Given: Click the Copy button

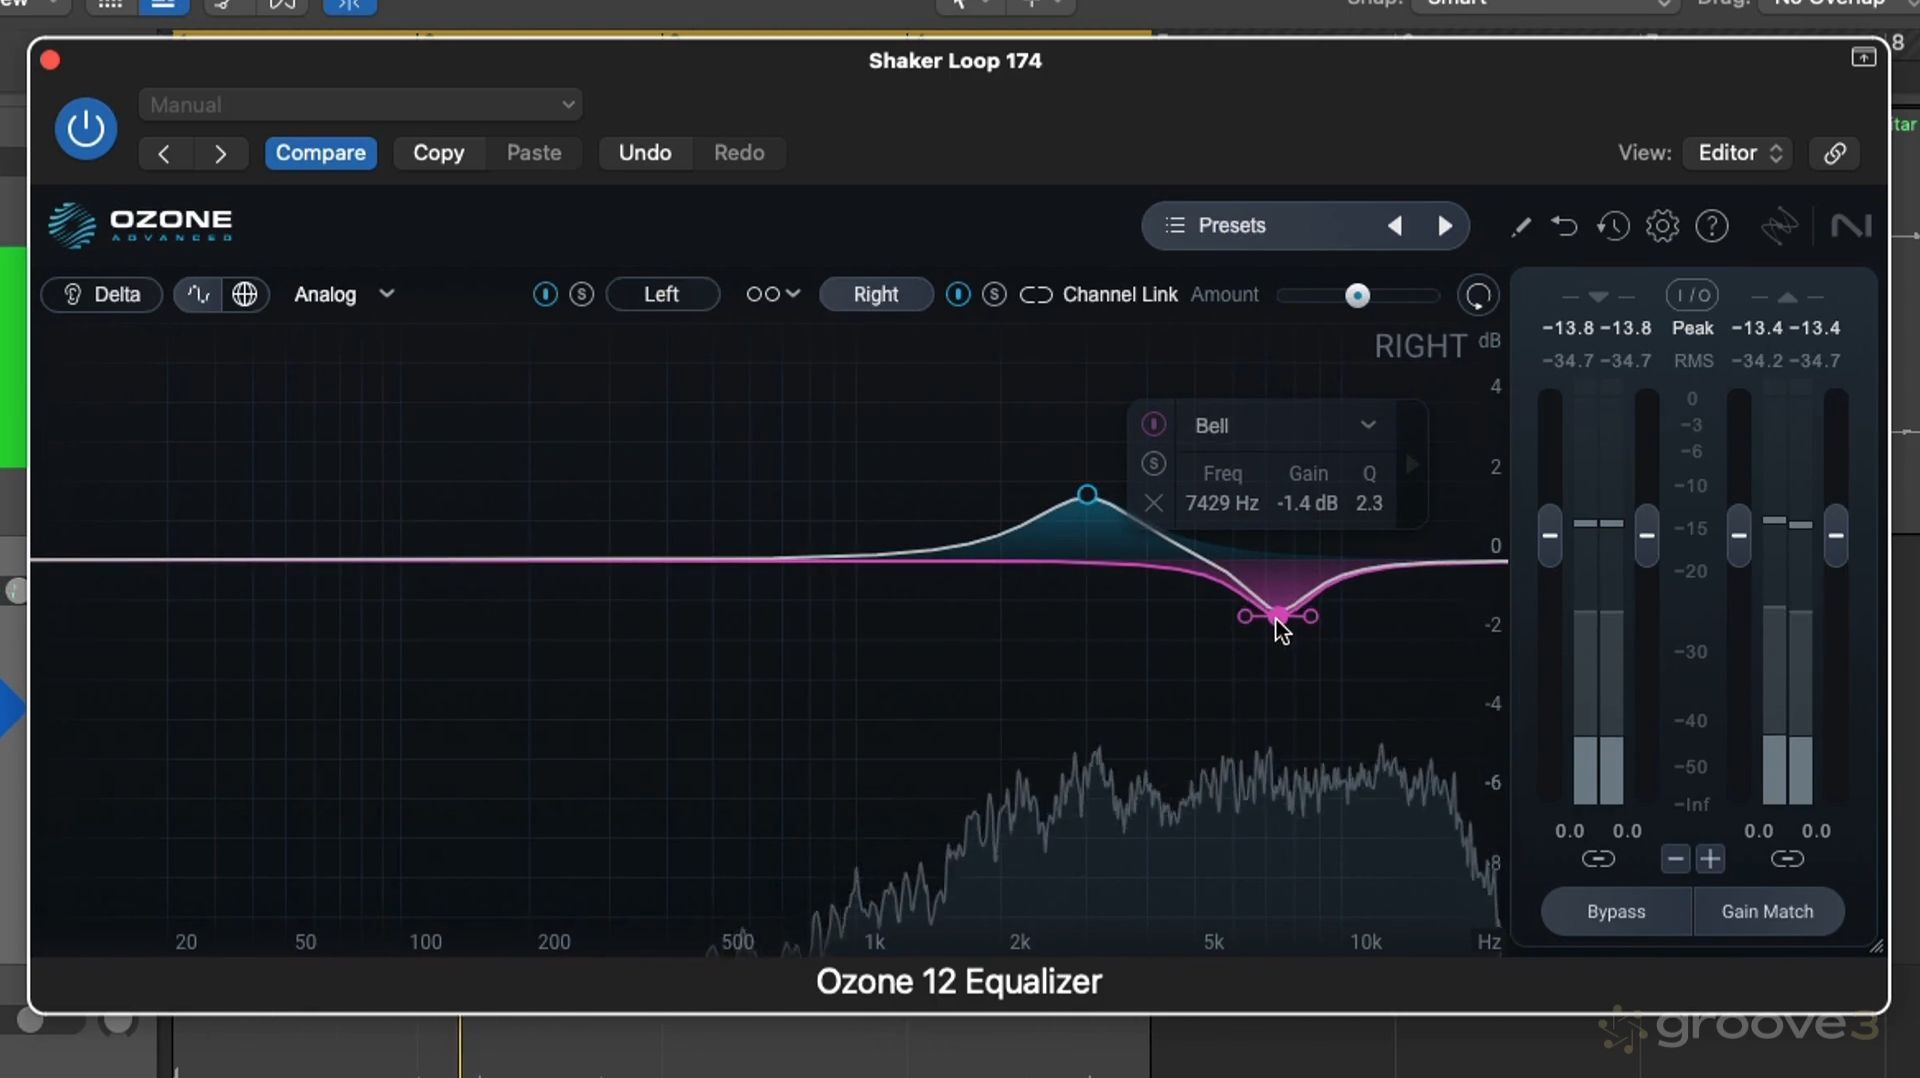Looking at the screenshot, I should coord(439,153).
